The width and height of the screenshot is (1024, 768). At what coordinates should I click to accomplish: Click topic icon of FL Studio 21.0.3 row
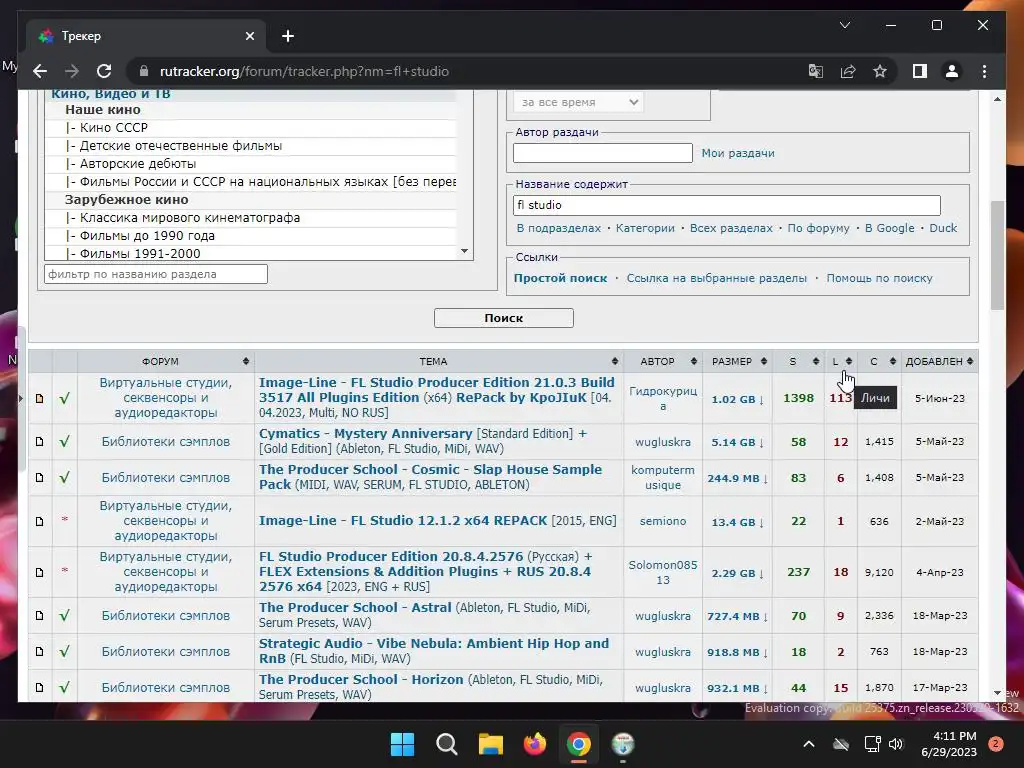(39, 398)
